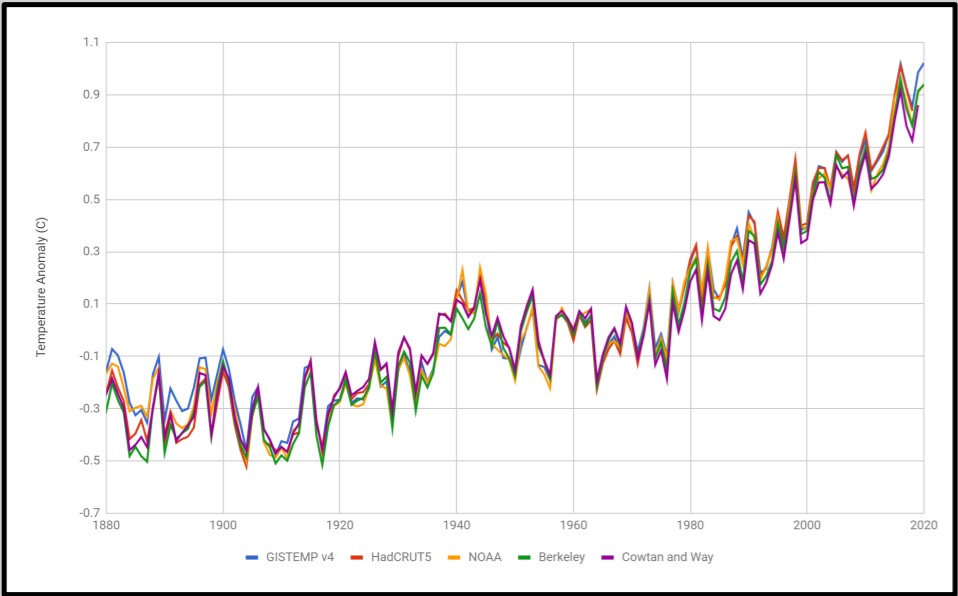Click the Berkeley legend entry
The width and height of the screenshot is (958, 596).
[x=560, y=557]
